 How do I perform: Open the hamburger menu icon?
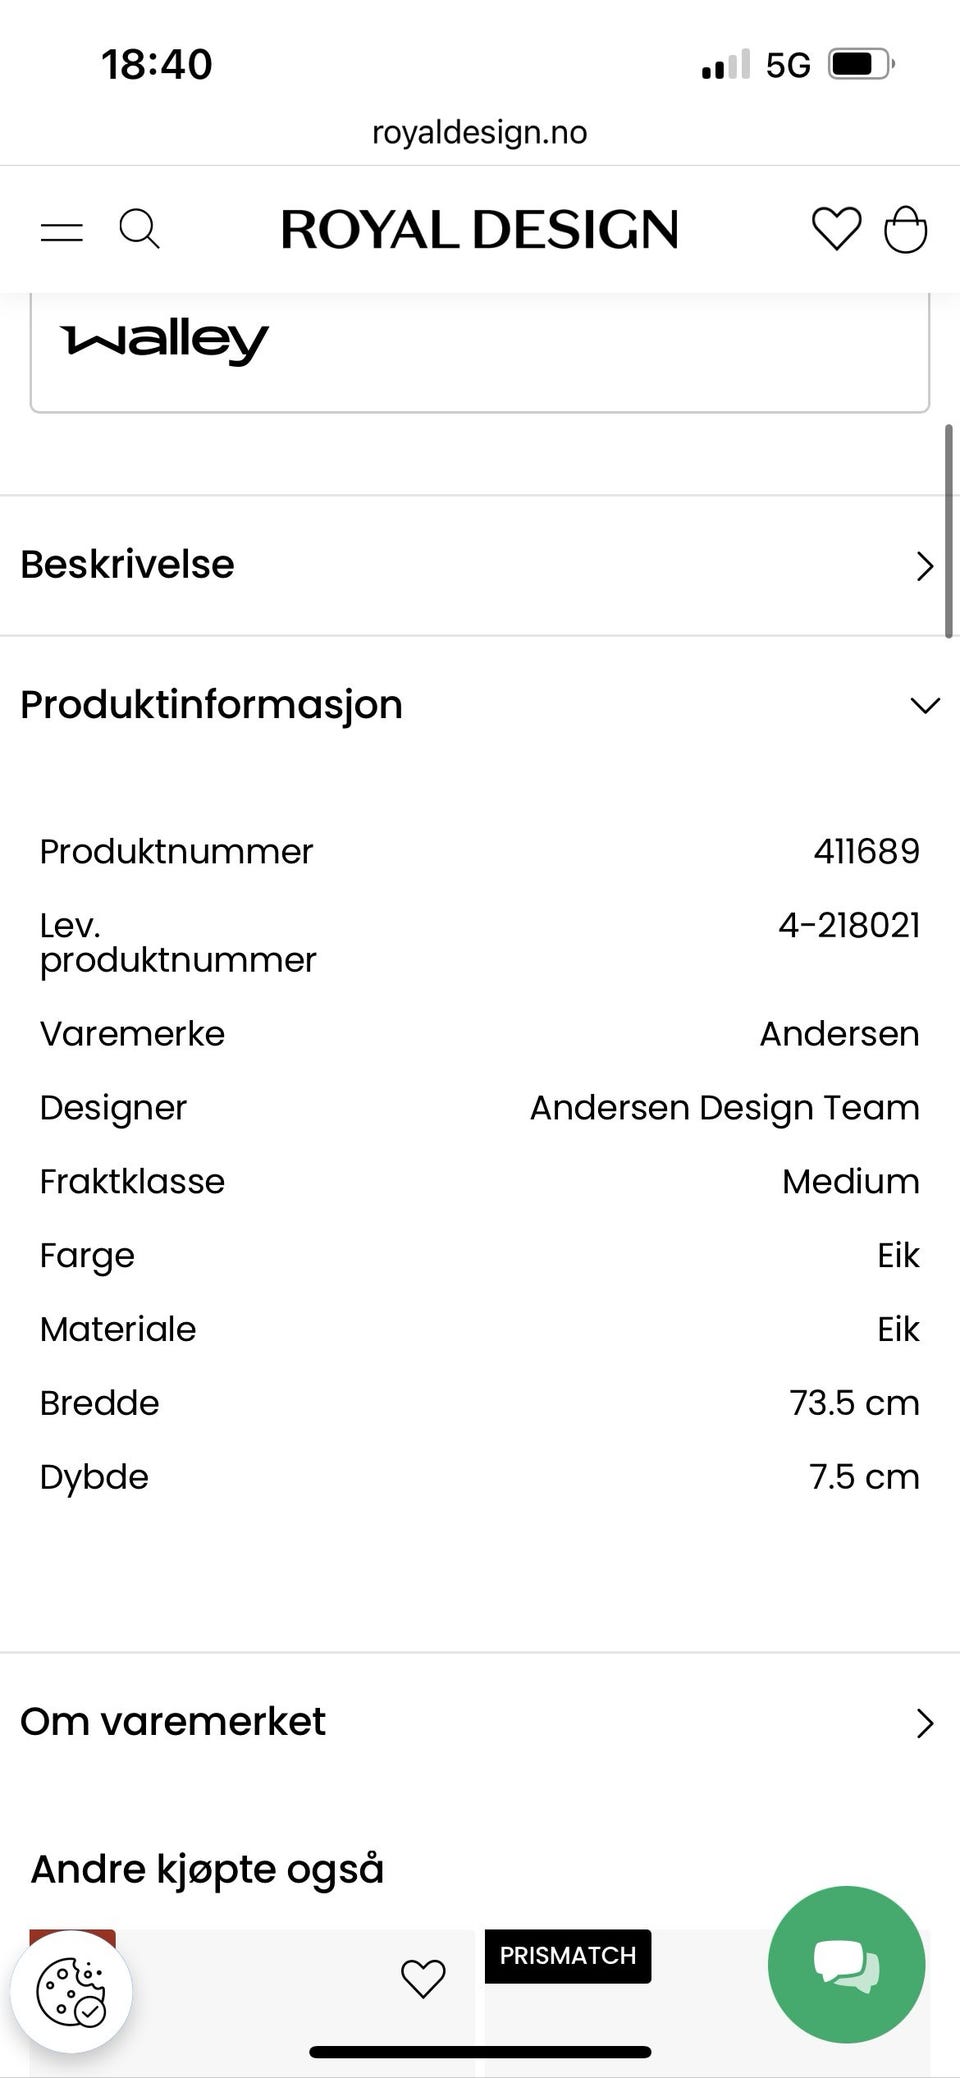[62, 232]
